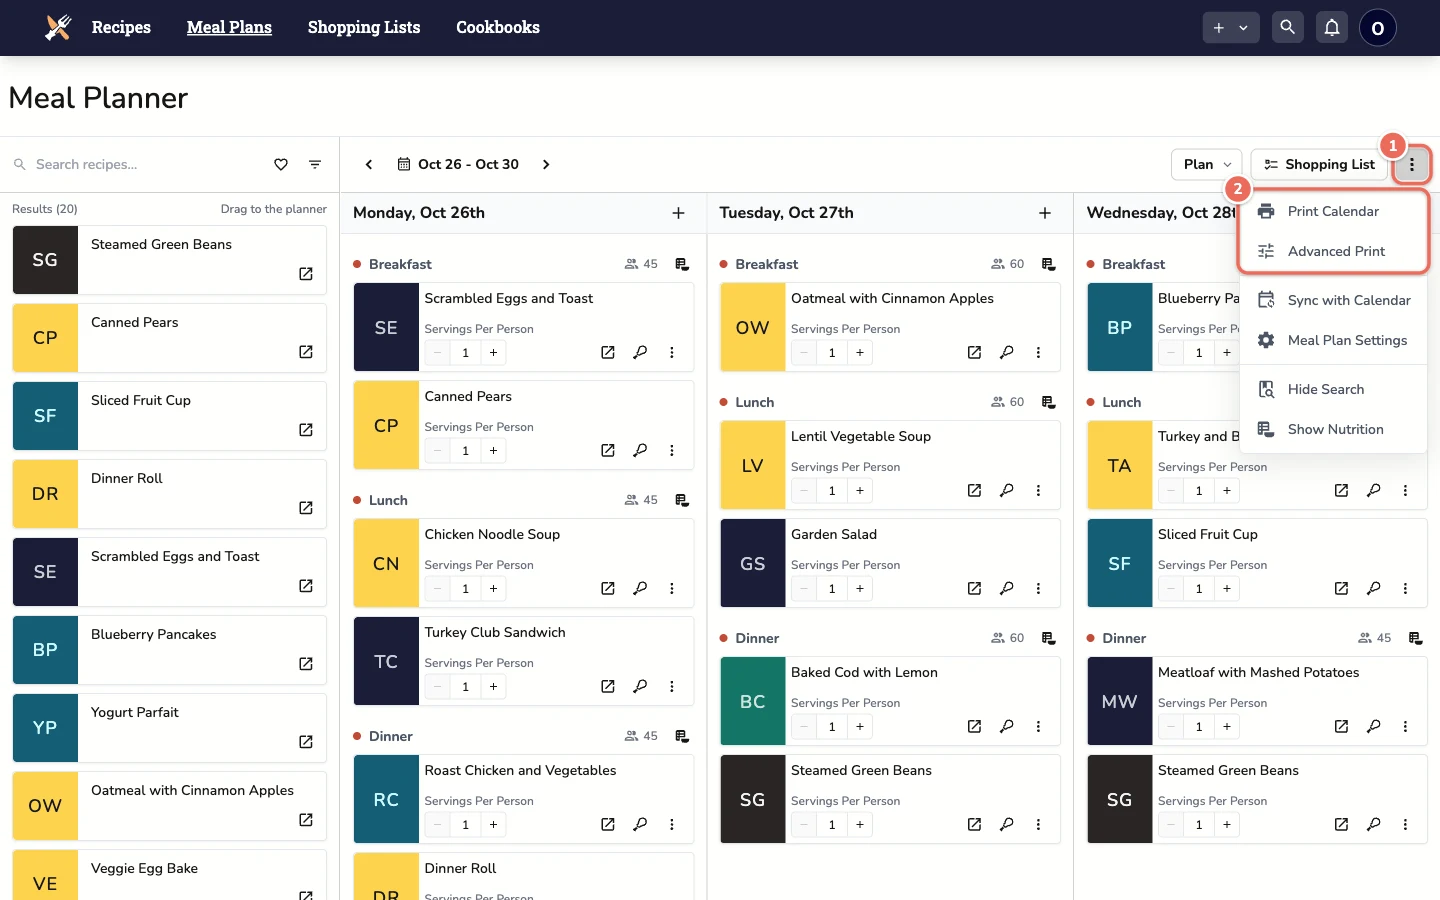Screen dimensions: 1440x900
Task: Go to previous week
Action: pyautogui.click(x=369, y=165)
